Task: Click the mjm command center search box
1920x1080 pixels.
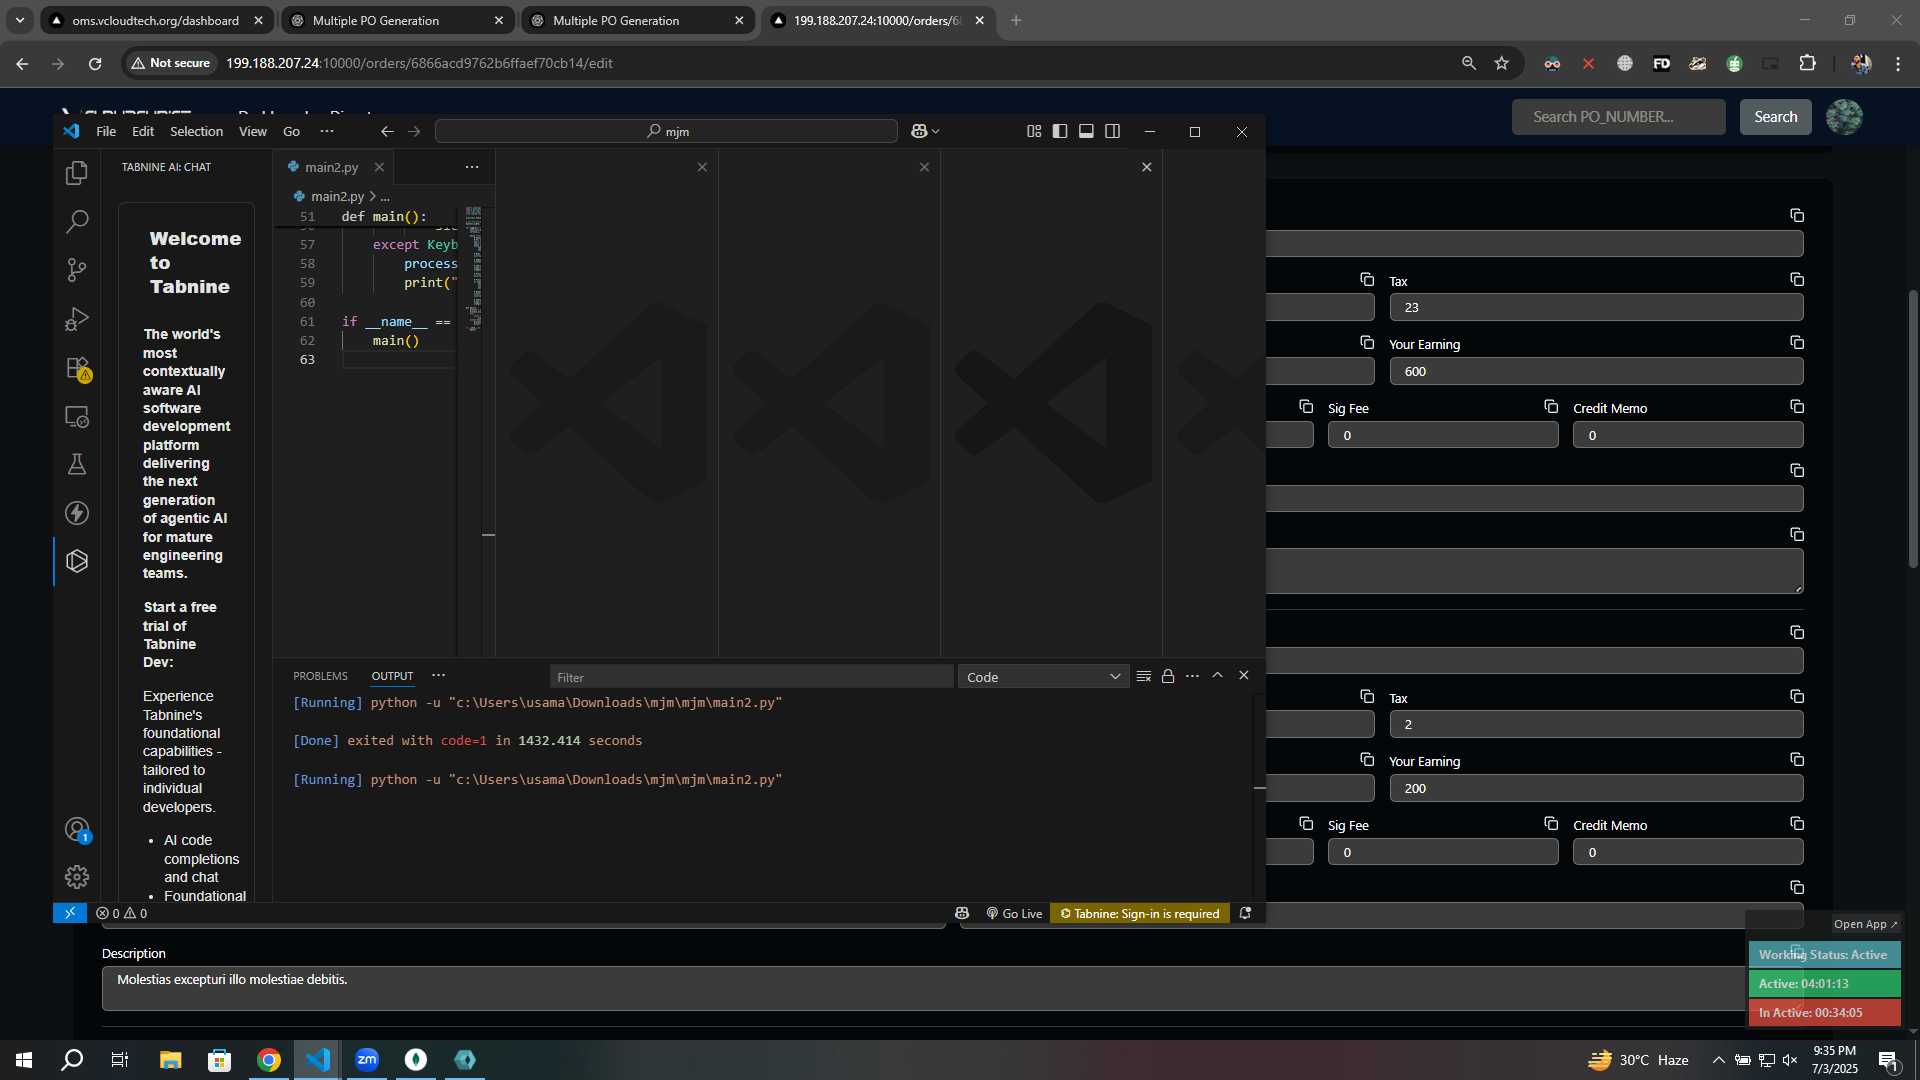Action: pyautogui.click(x=666, y=131)
